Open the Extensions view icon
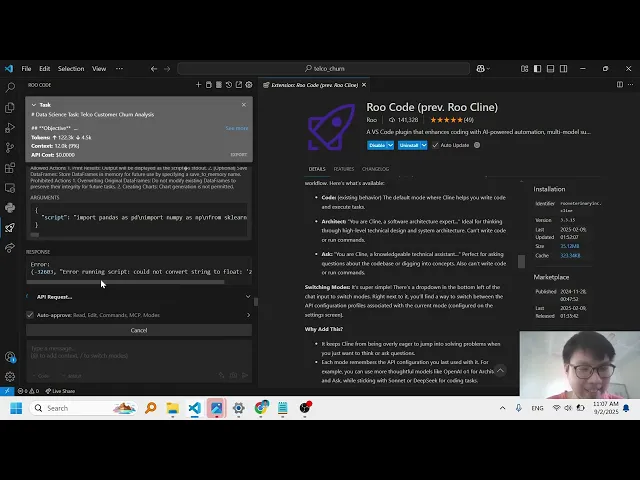 [10, 167]
